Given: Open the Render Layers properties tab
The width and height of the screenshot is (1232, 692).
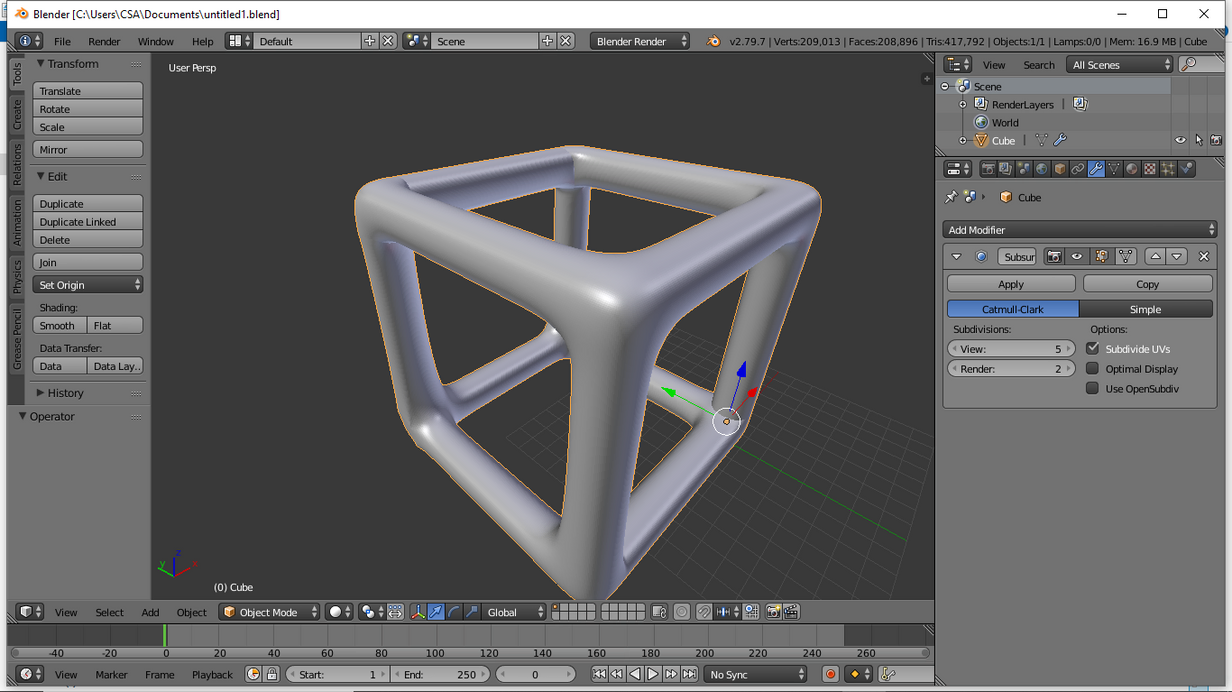Looking at the screenshot, I should [x=1005, y=169].
